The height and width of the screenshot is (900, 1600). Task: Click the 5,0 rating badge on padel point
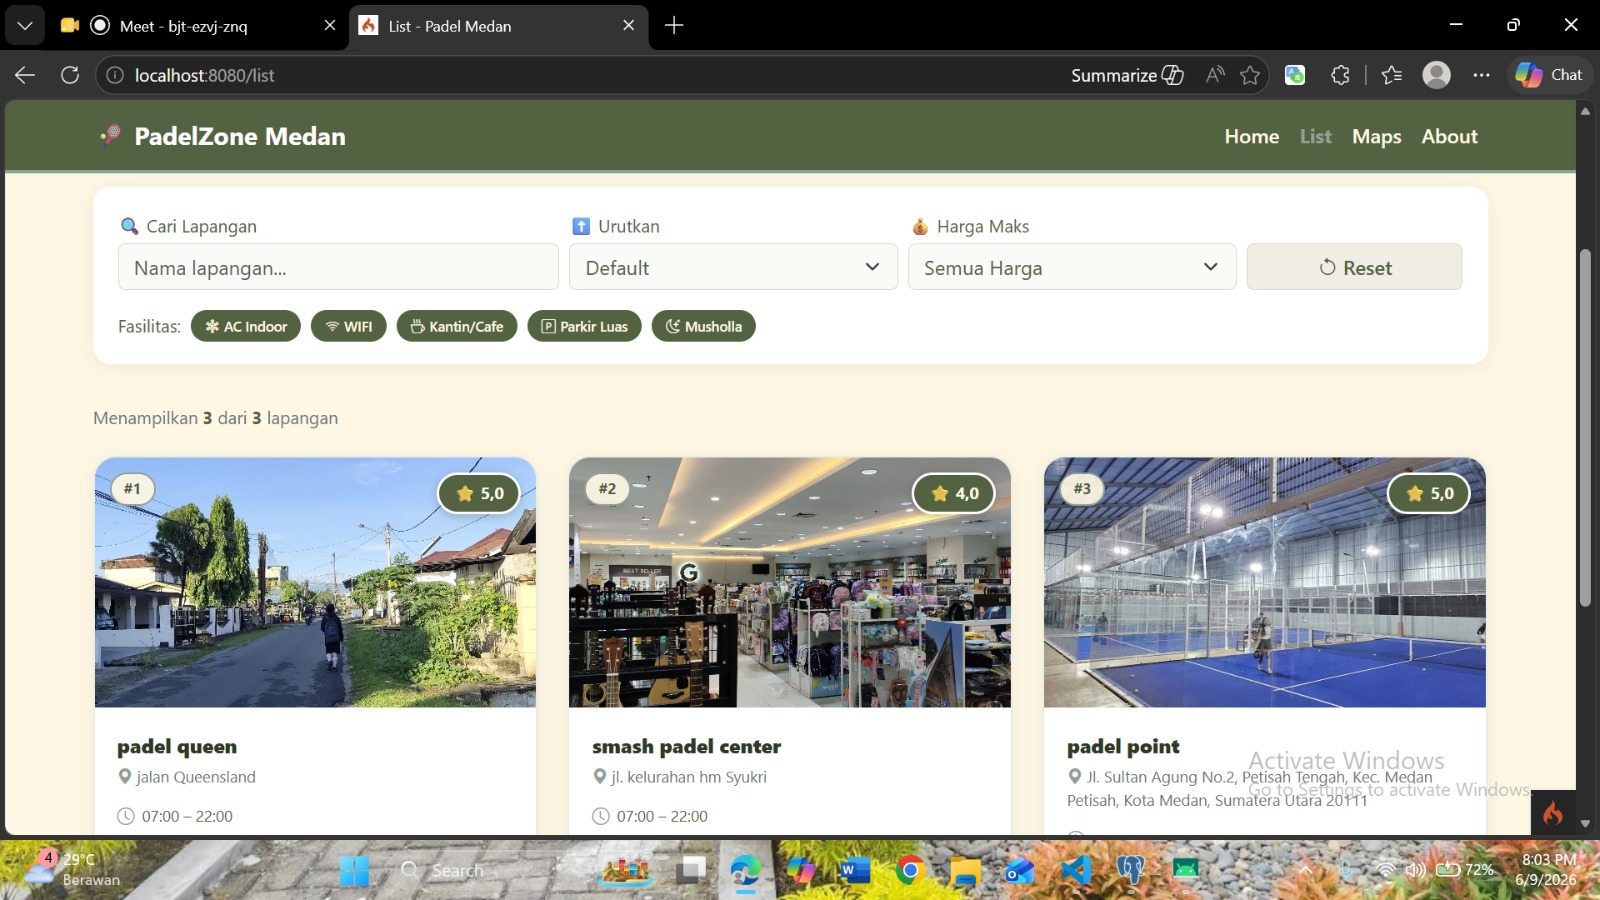(x=1429, y=493)
